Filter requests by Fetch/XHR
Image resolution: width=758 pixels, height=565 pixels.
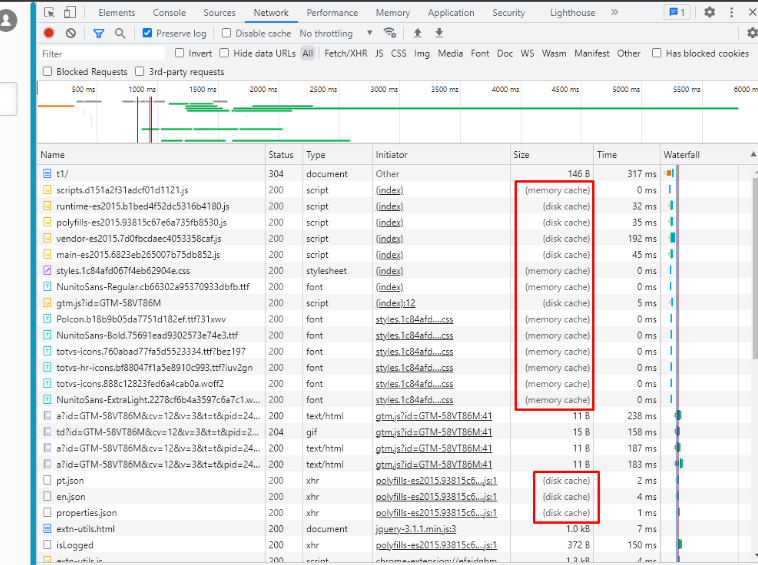[x=346, y=53]
